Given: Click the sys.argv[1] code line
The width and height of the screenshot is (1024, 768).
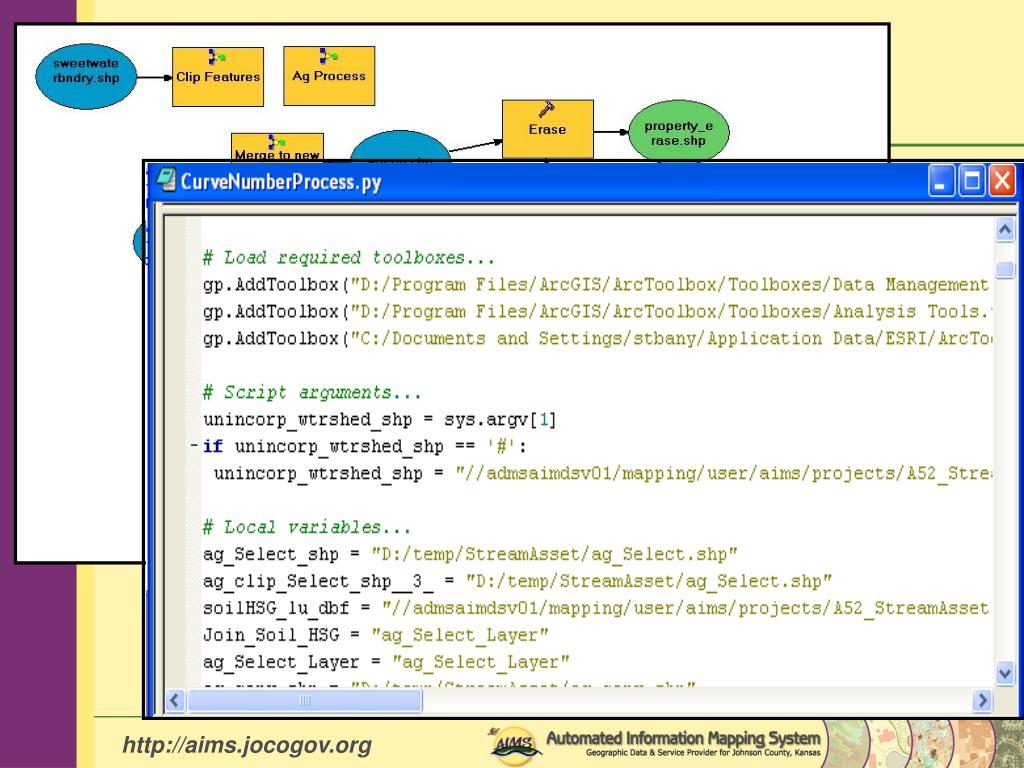Looking at the screenshot, I should click(x=379, y=420).
